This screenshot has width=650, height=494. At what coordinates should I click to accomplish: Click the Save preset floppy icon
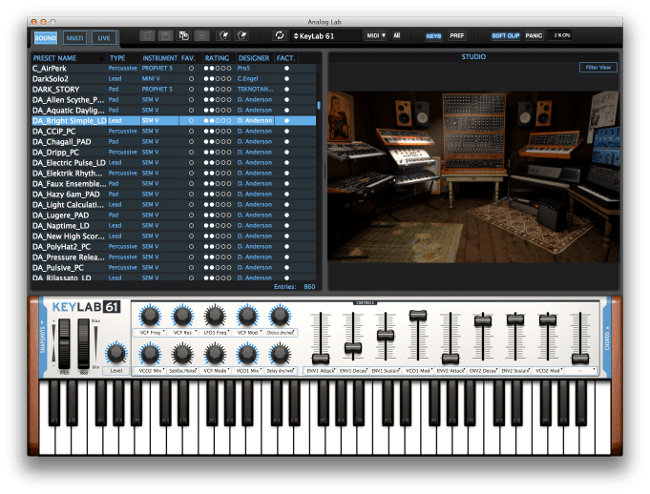pyautogui.click(x=165, y=36)
